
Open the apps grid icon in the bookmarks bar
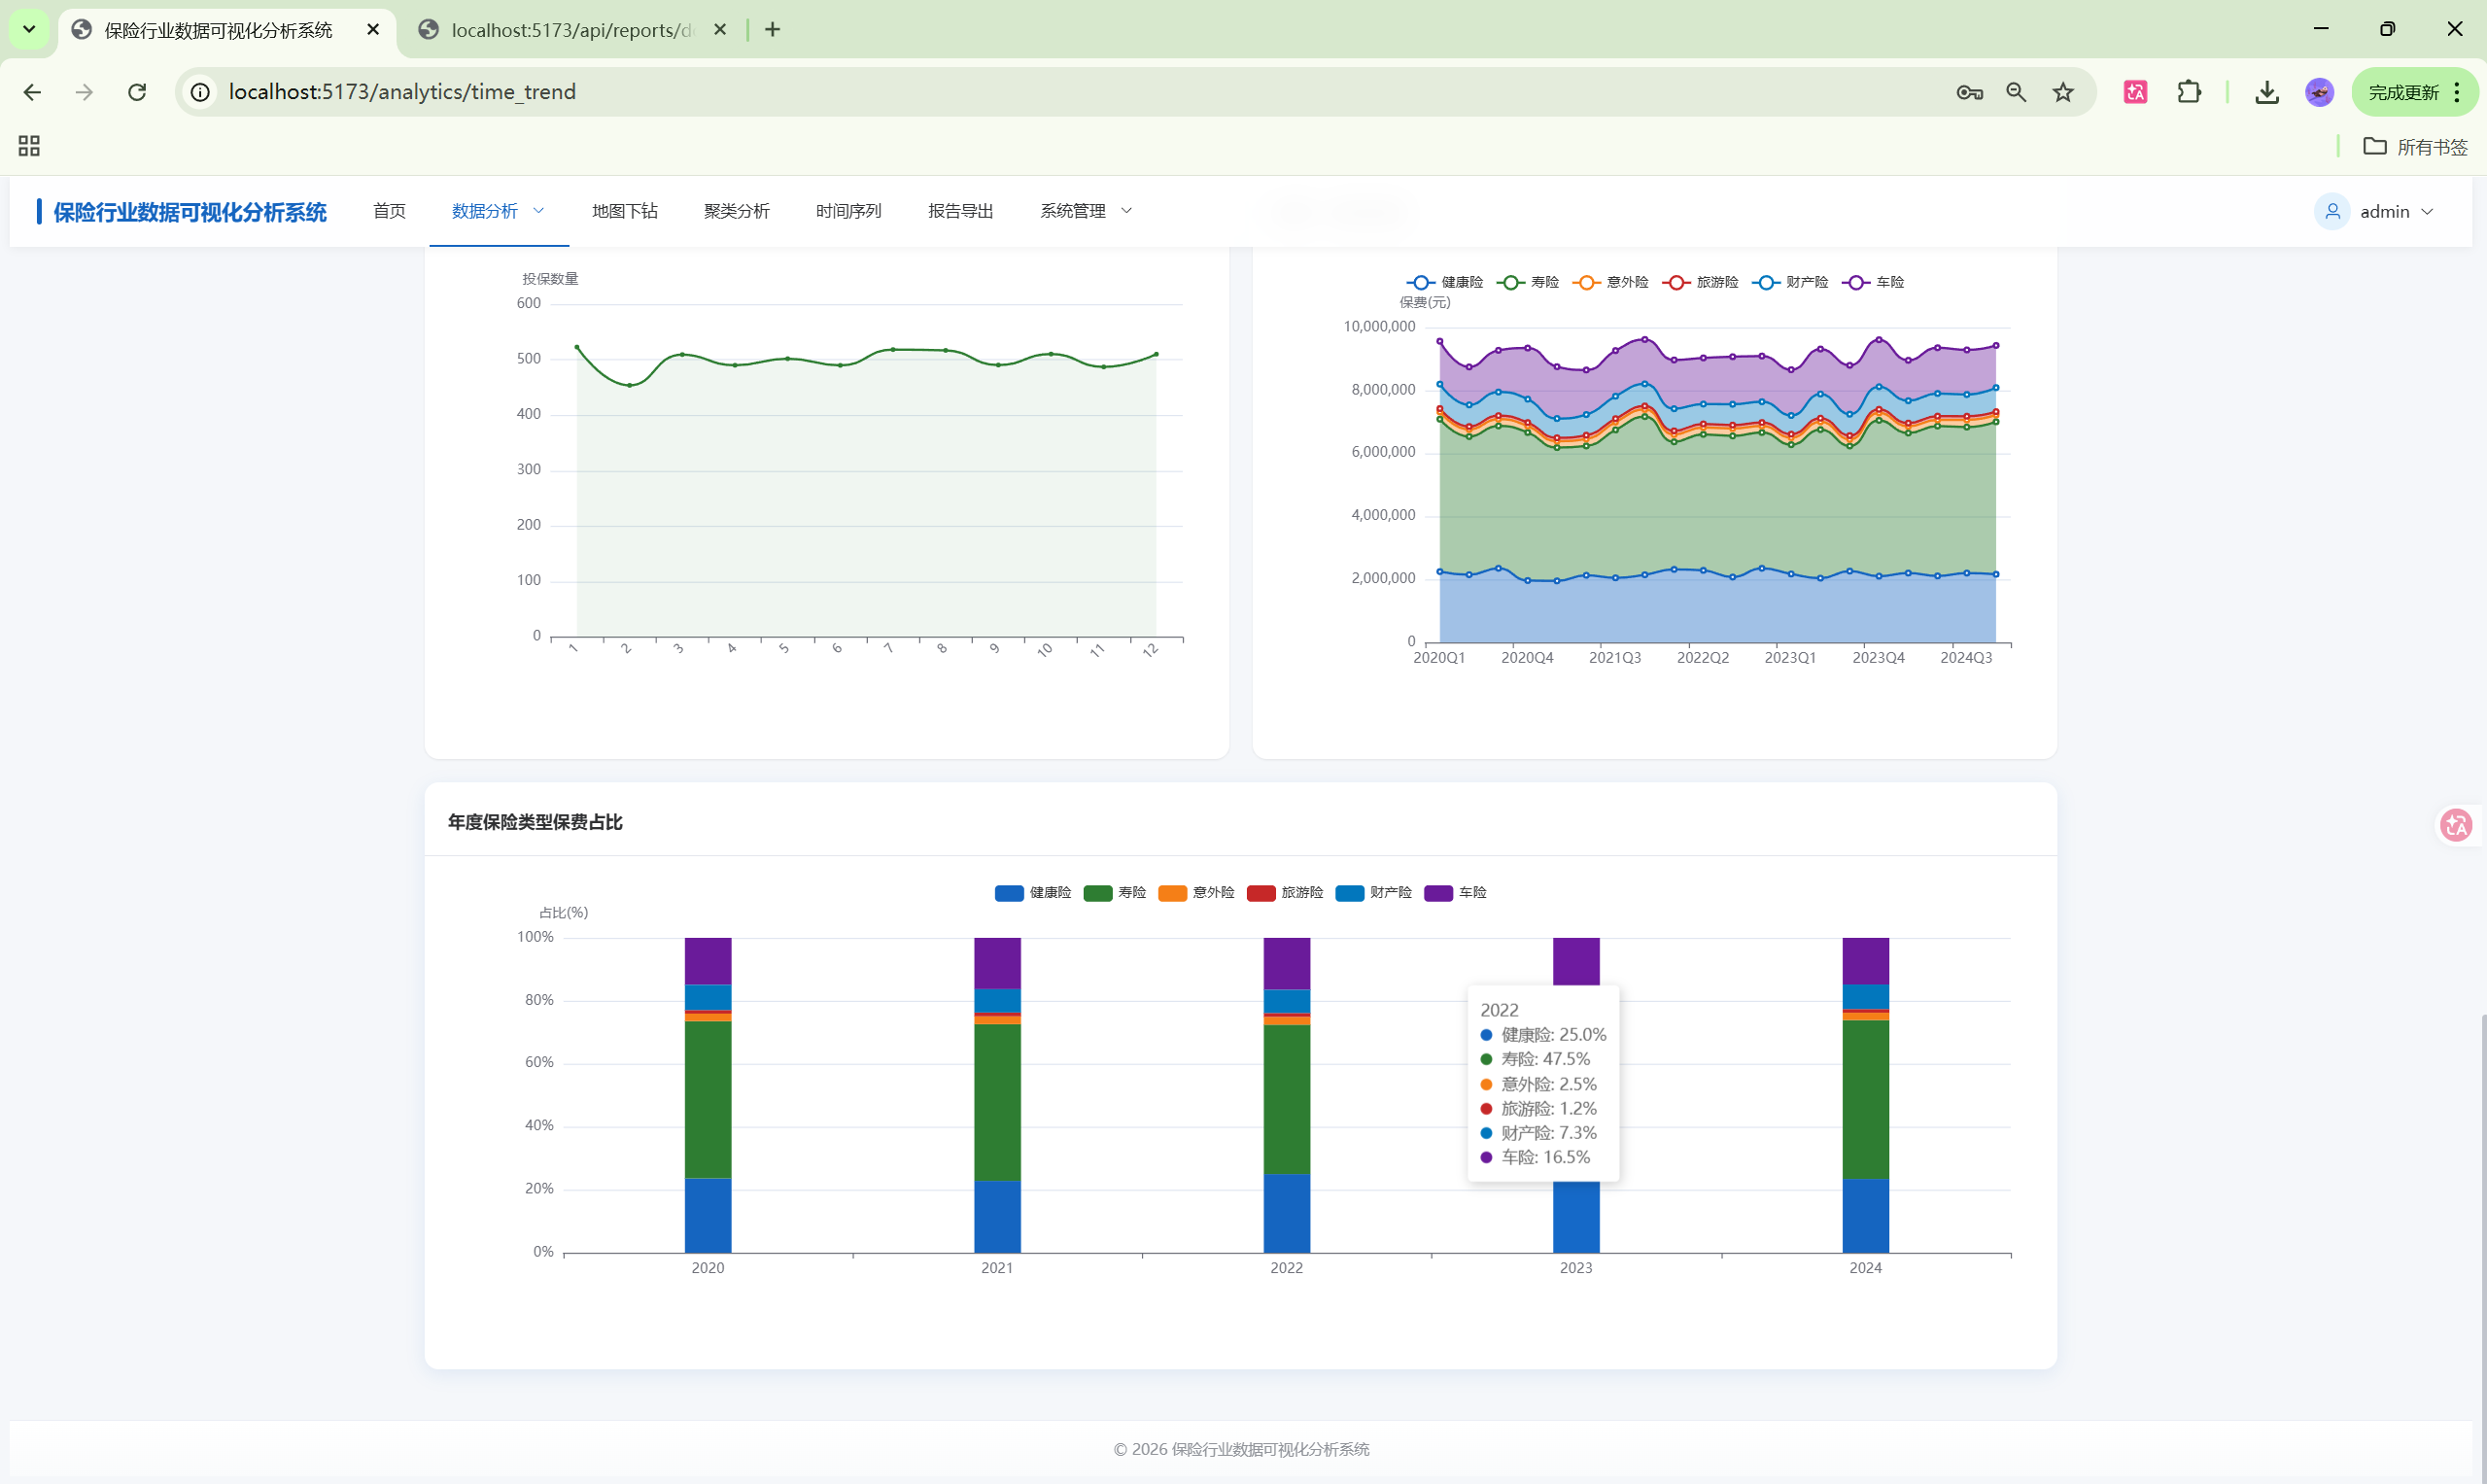[29, 146]
